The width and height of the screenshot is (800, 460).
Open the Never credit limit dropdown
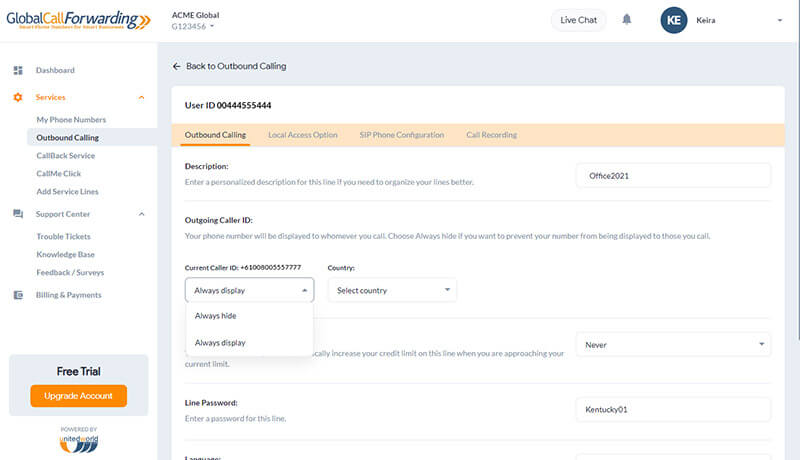673,345
